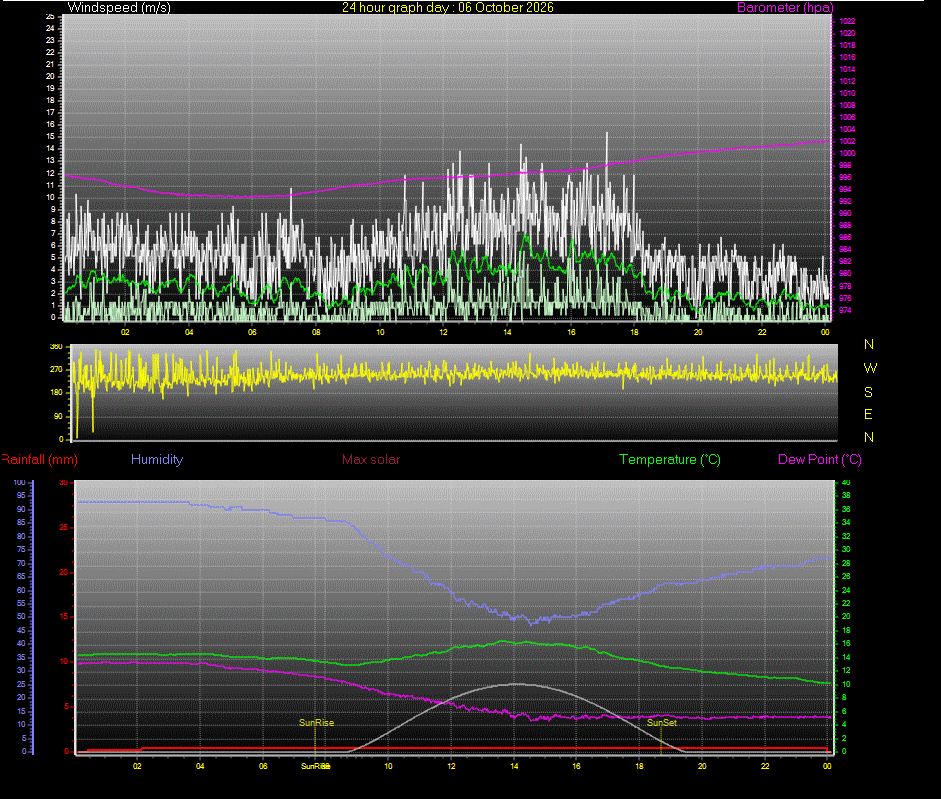Click the Dew Point (°C) legend label

click(x=820, y=459)
